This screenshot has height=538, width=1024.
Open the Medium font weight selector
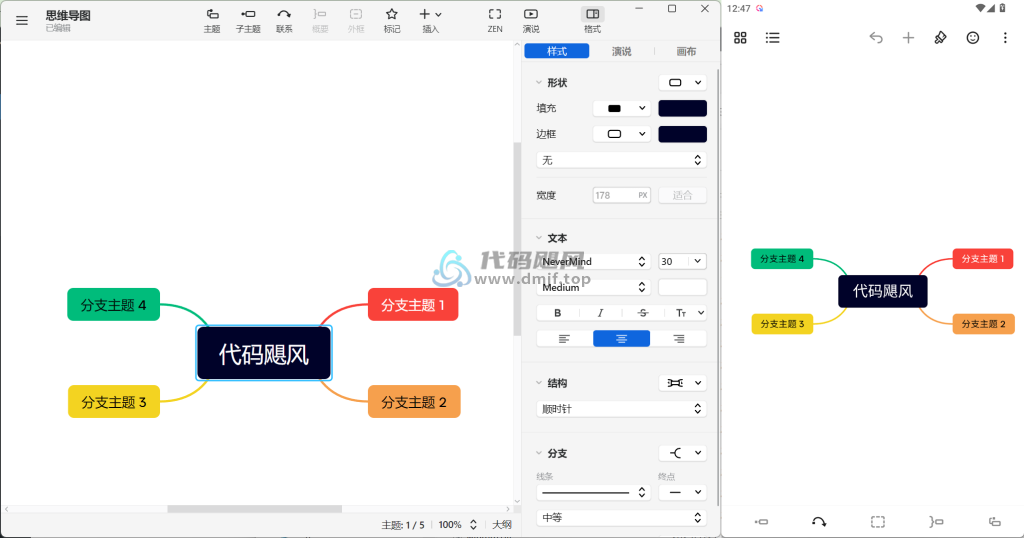(594, 287)
